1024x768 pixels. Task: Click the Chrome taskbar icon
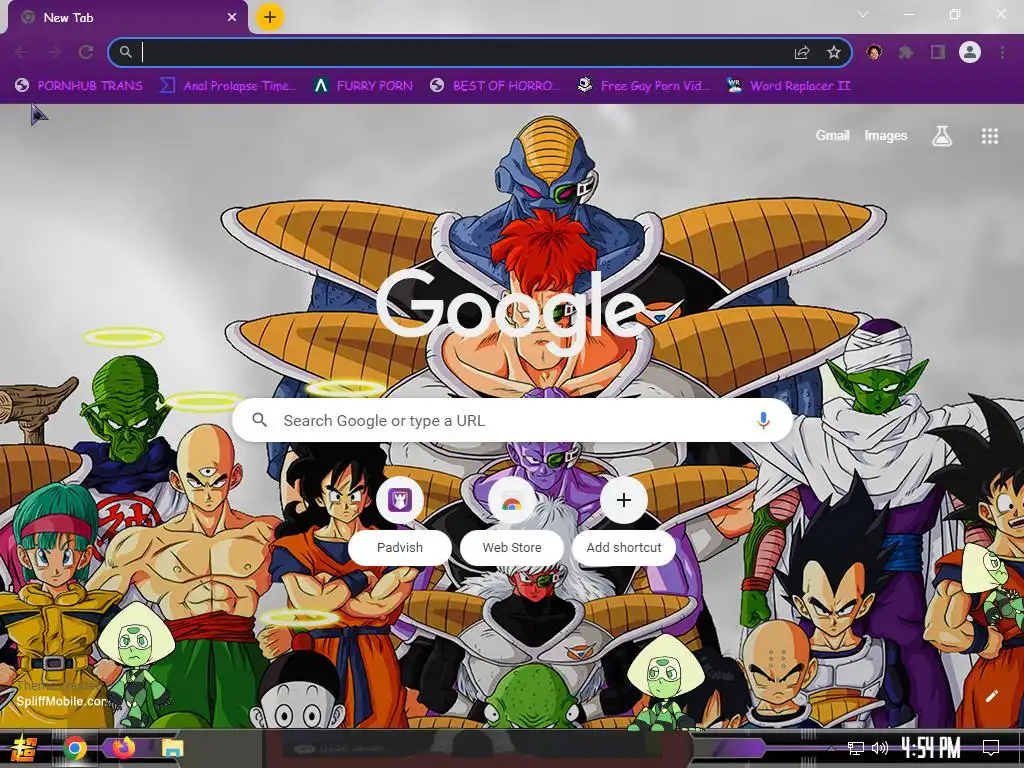[75, 749]
